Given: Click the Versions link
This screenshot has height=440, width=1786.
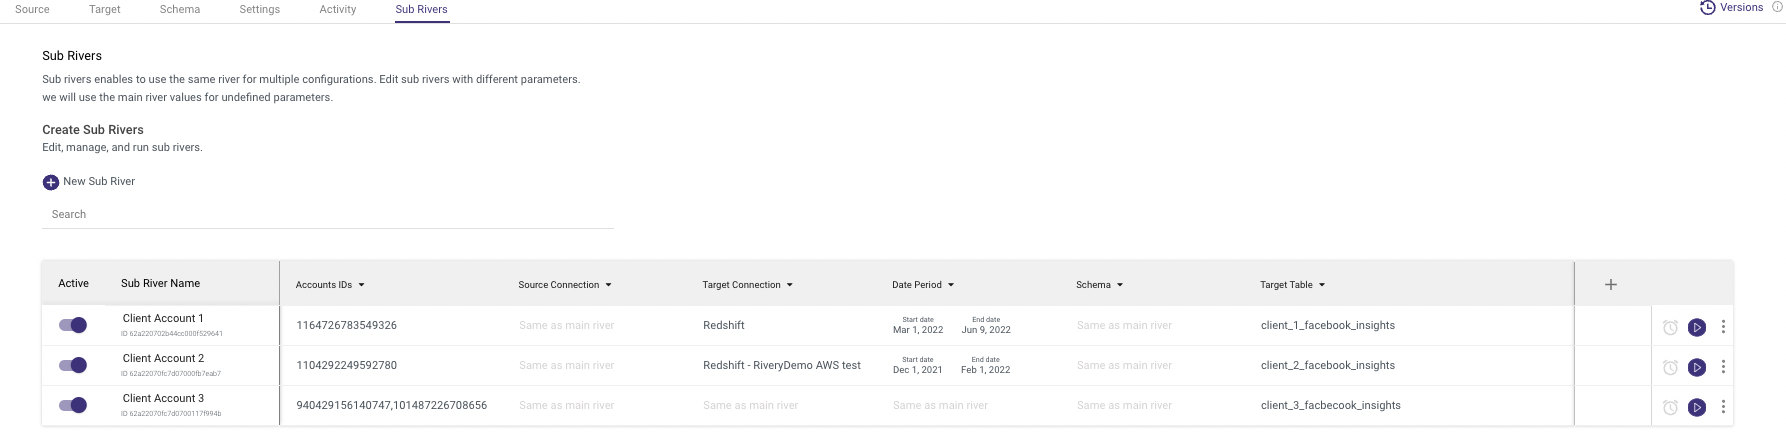Looking at the screenshot, I should pos(1741,8).
